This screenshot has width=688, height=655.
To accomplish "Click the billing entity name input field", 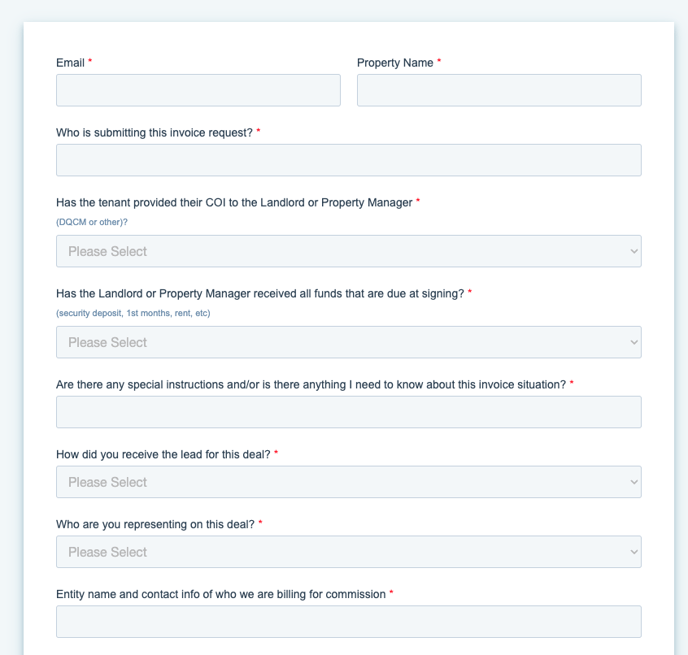I will pyautogui.click(x=348, y=621).
